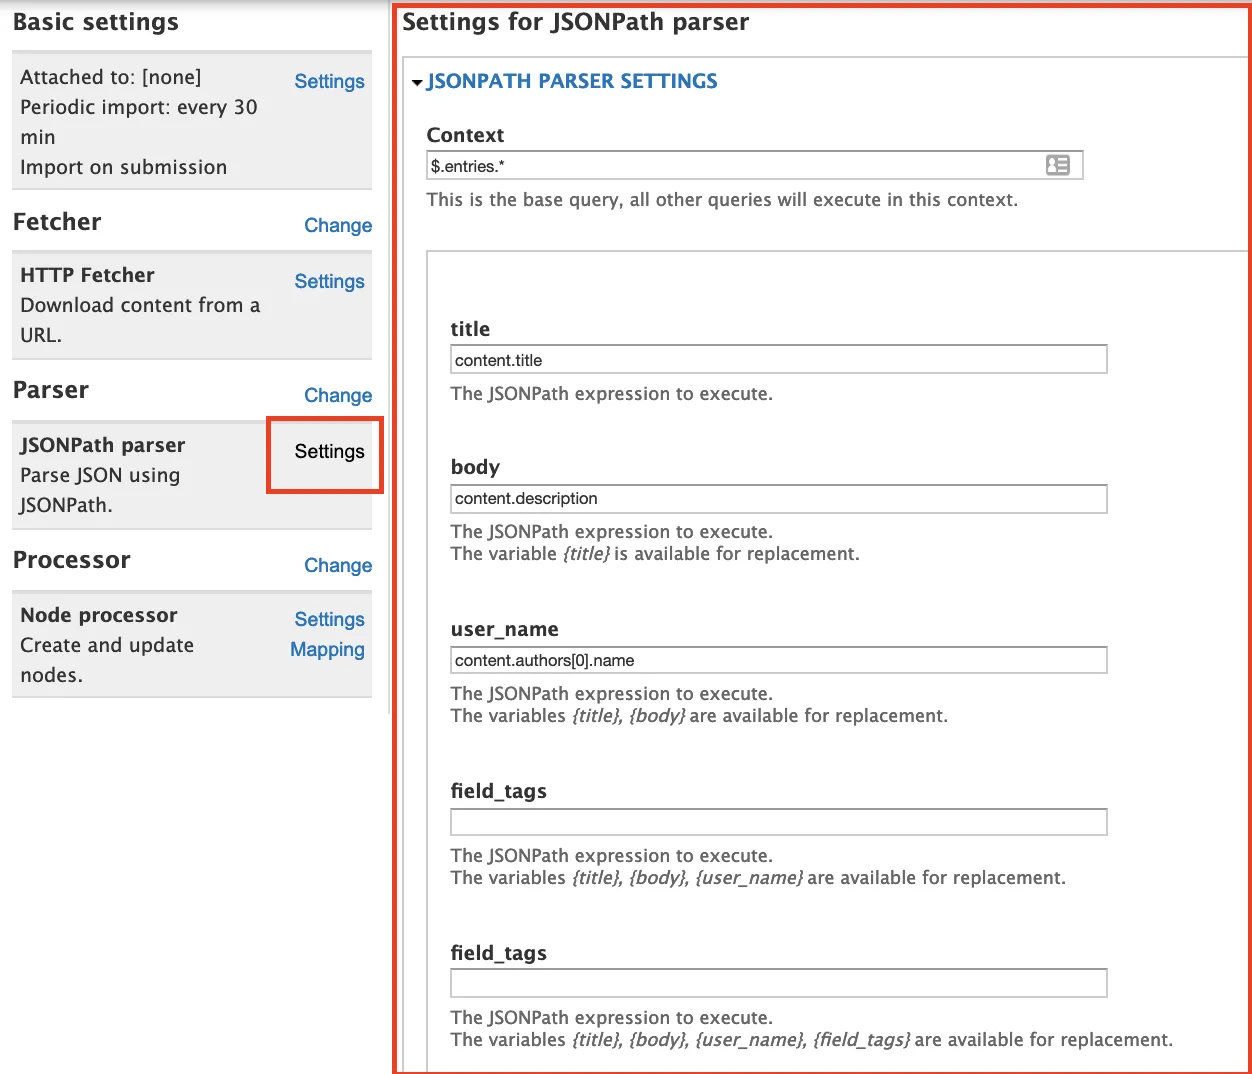
Task: Click the 'title' field label
Action: pyautogui.click(x=470, y=329)
